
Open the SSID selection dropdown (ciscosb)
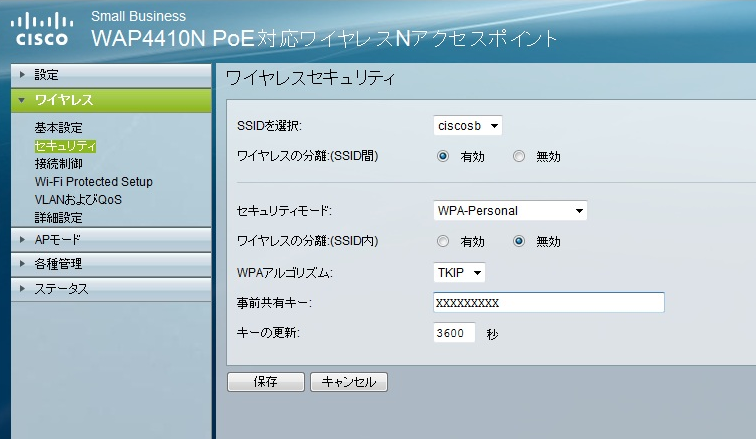click(468, 126)
